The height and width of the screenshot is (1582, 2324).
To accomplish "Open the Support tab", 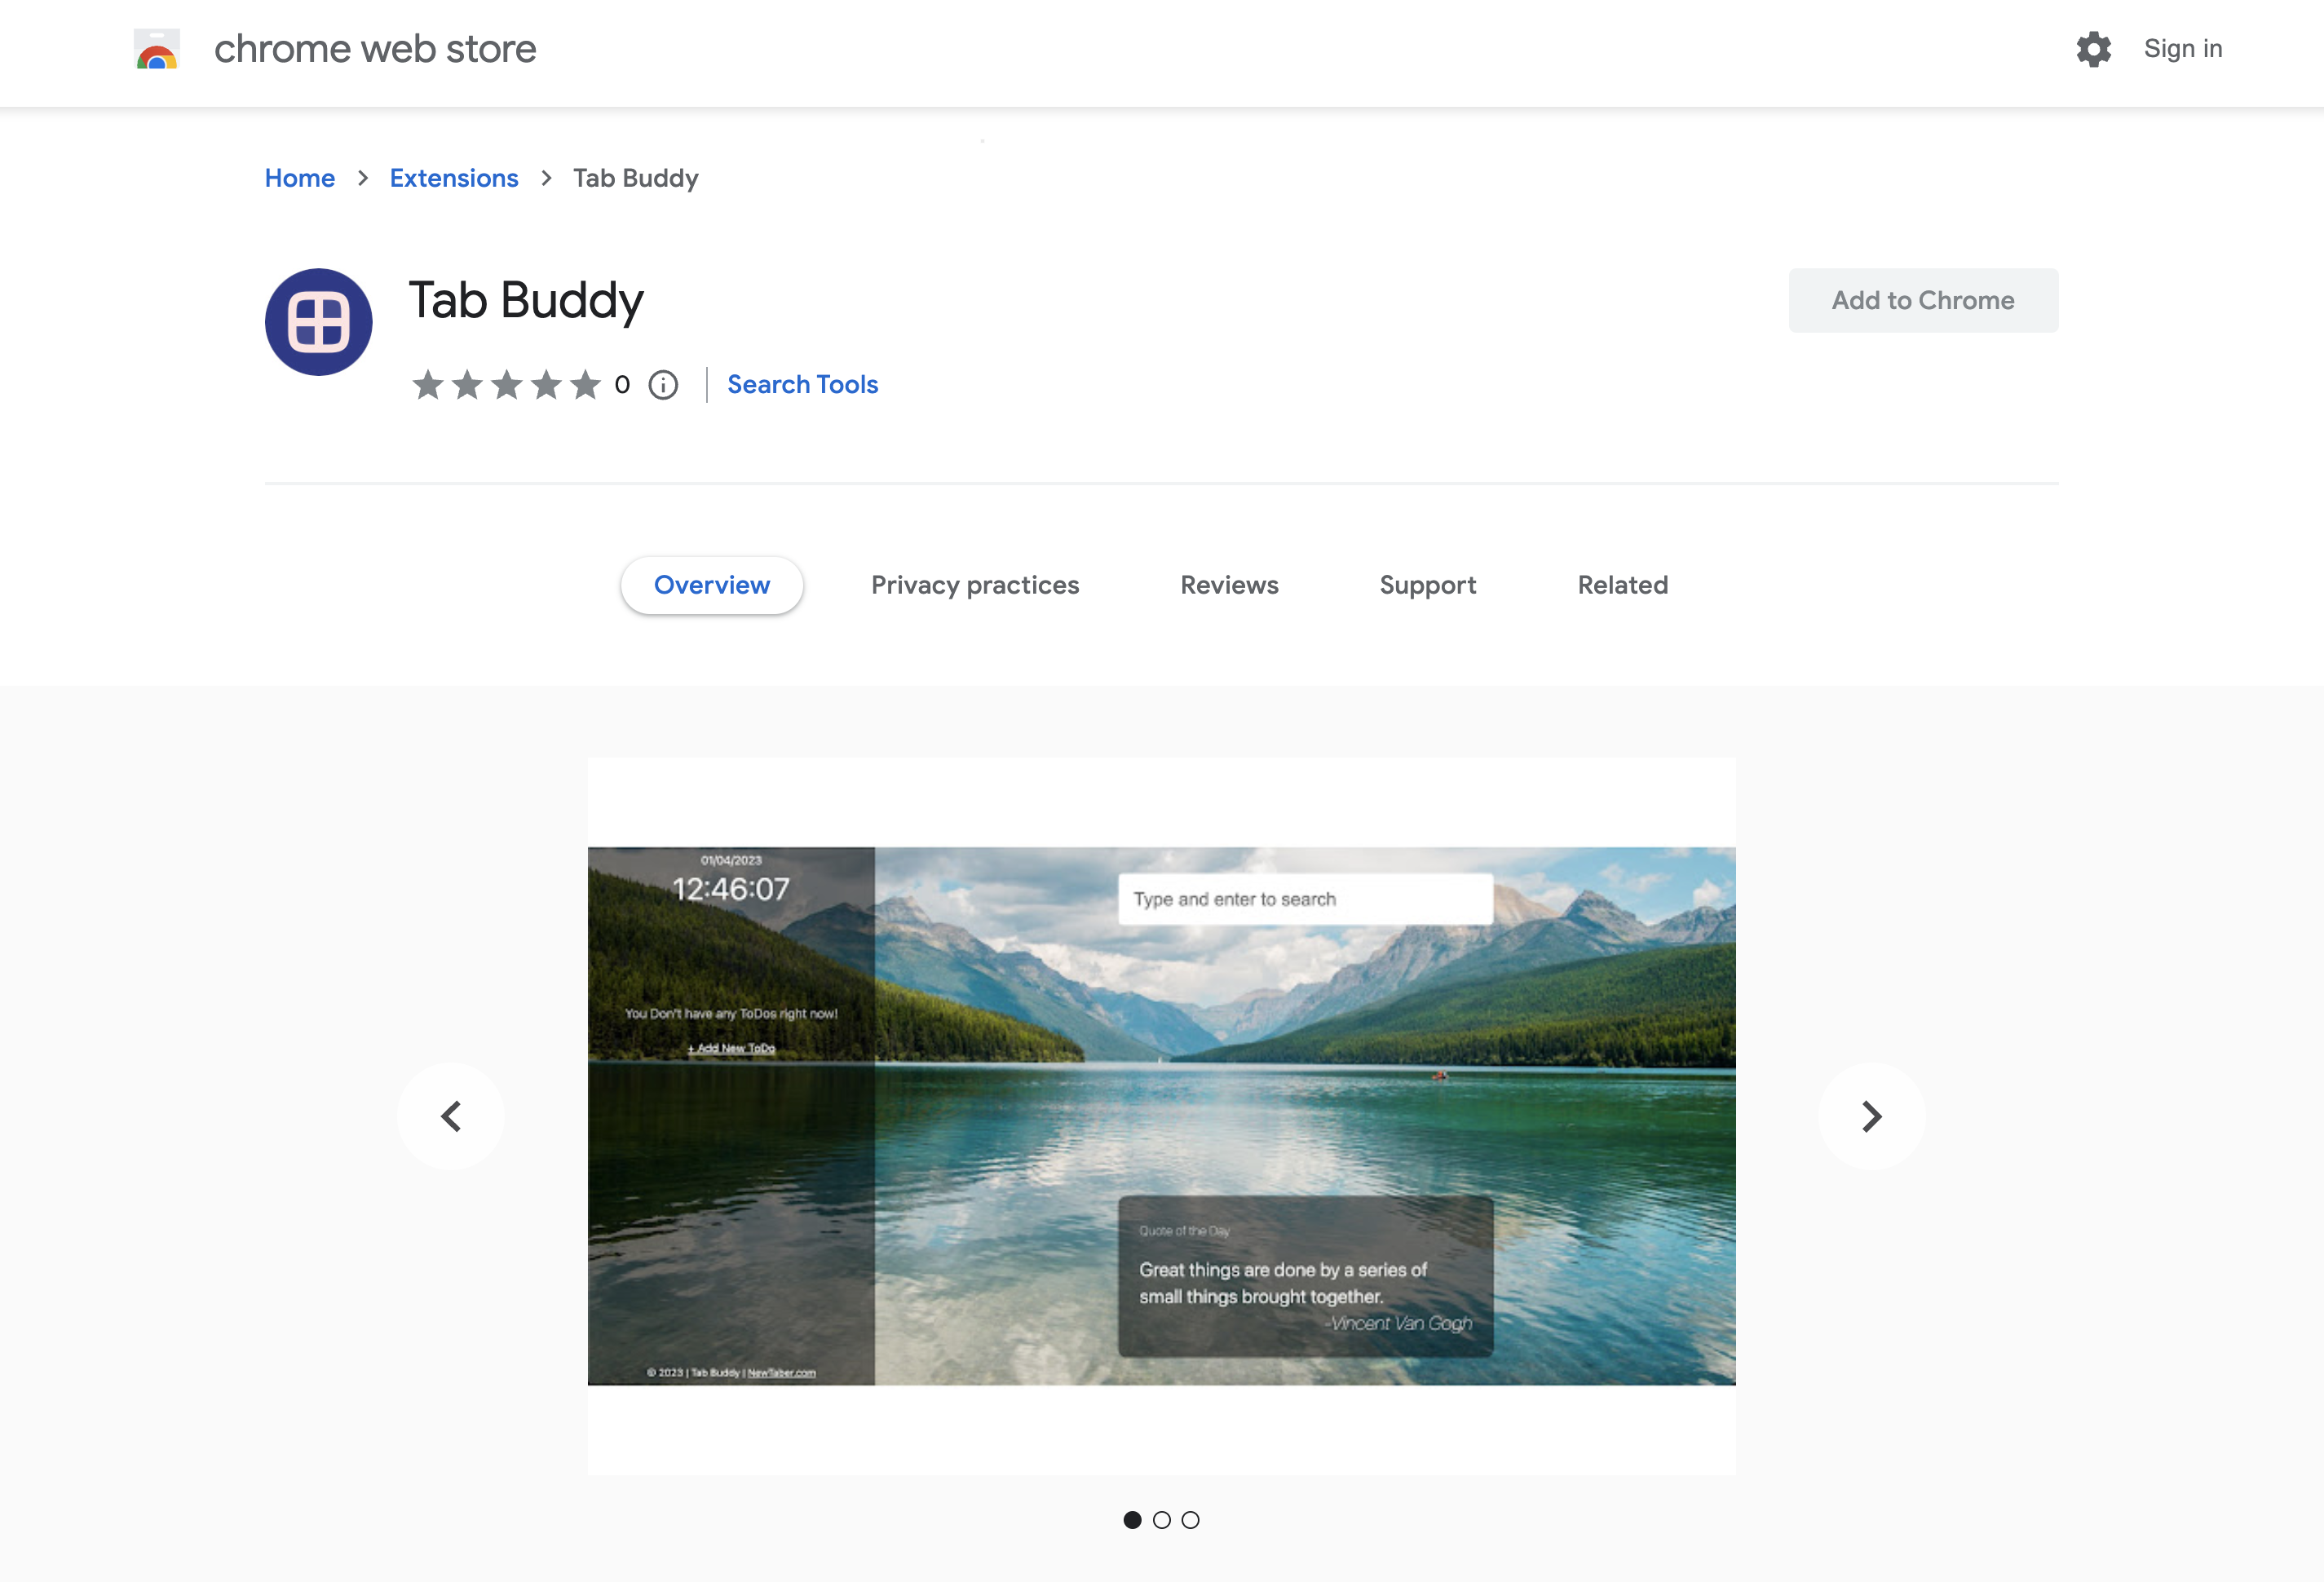I will pos(1427,585).
